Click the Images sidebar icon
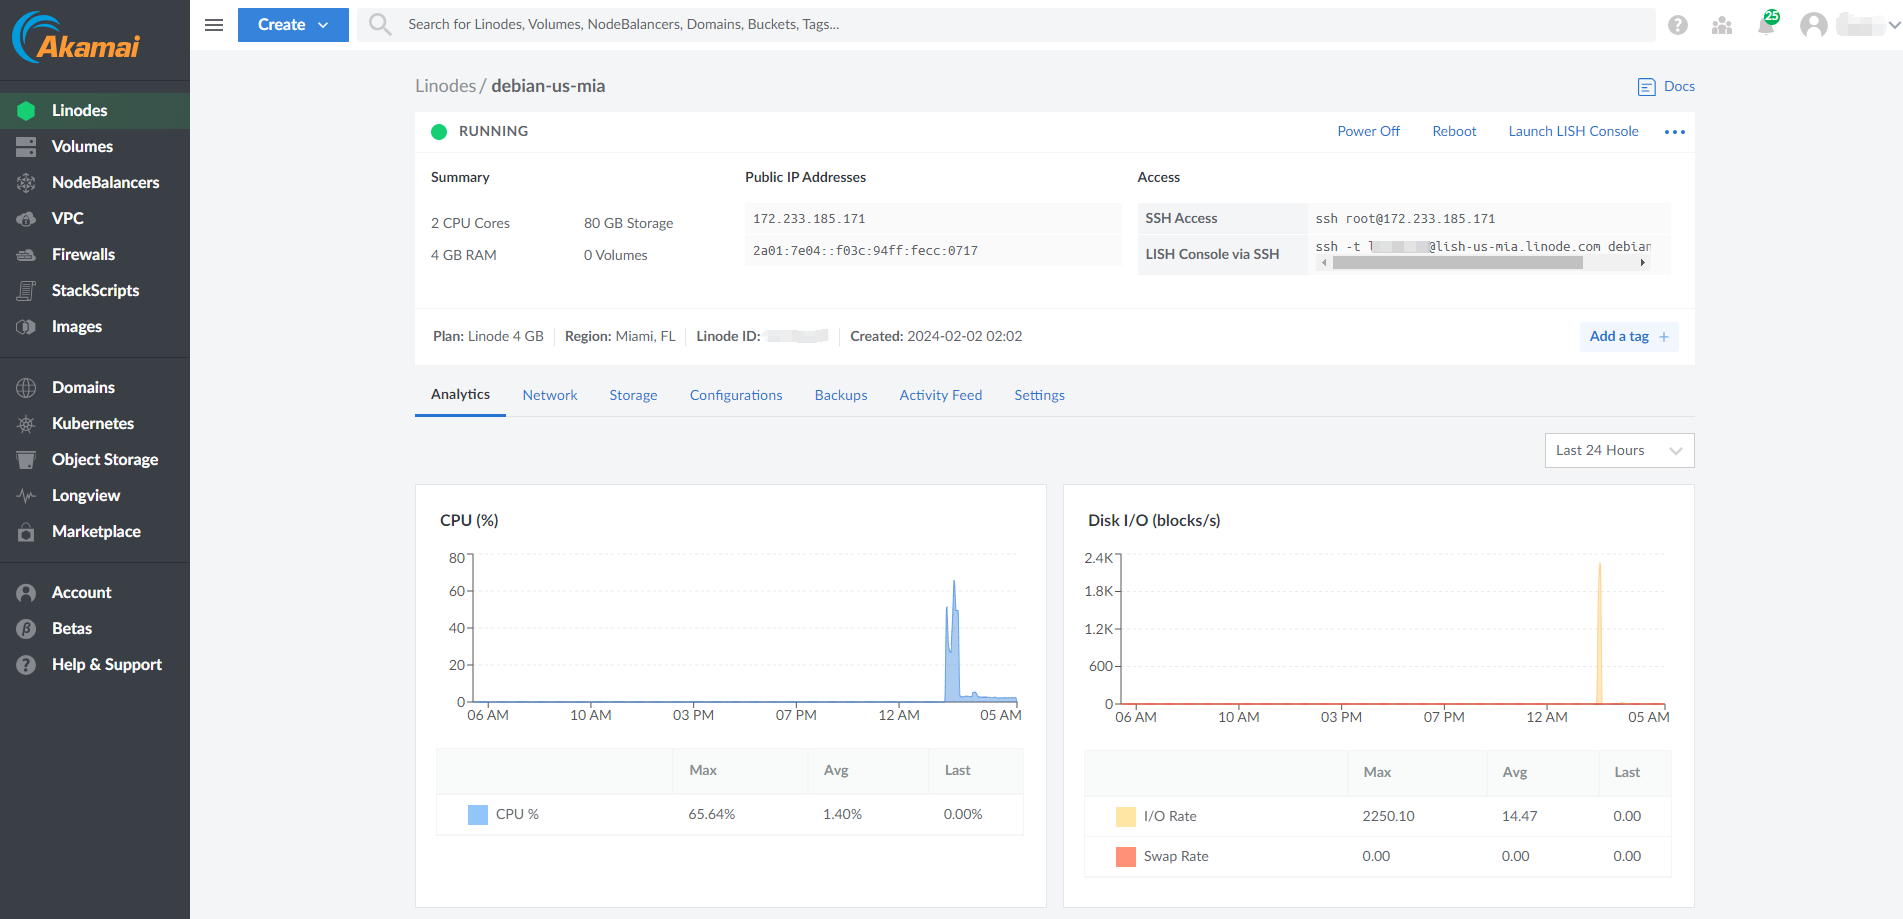The width and height of the screenshot is (1903, 919). point(26,326)
